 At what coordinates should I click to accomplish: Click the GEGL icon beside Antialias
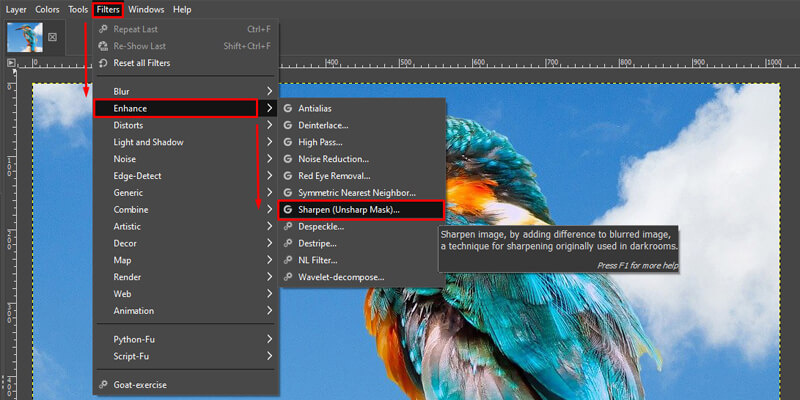coord(288,108)
